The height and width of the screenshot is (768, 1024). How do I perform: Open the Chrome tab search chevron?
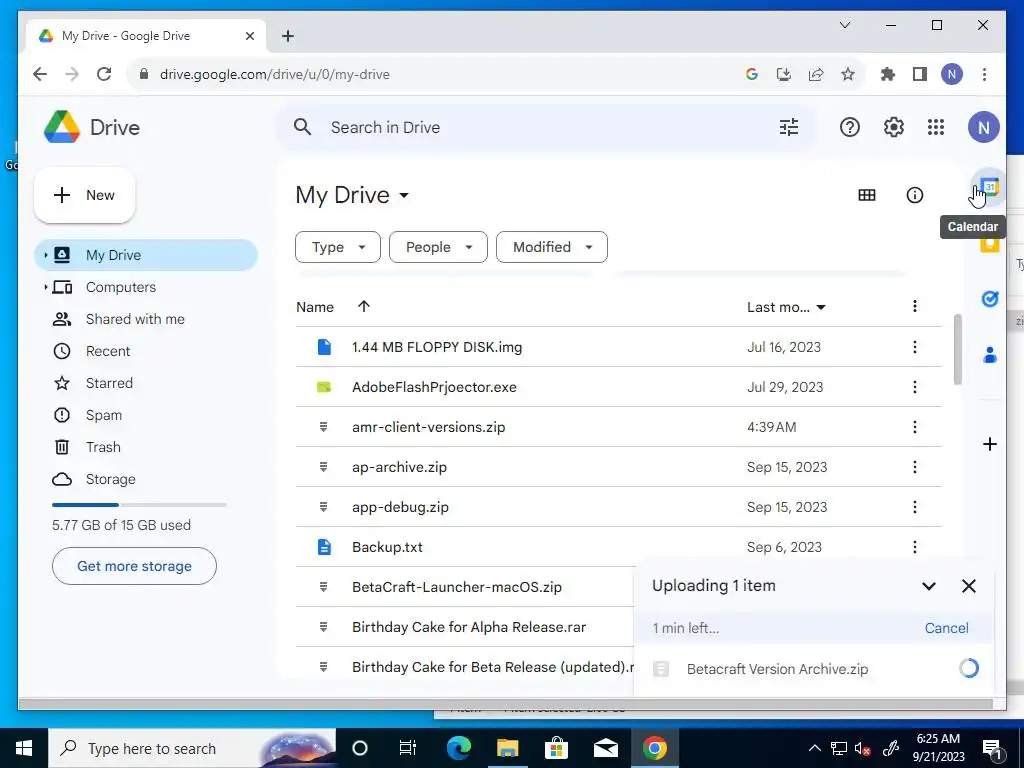(844, 25)
